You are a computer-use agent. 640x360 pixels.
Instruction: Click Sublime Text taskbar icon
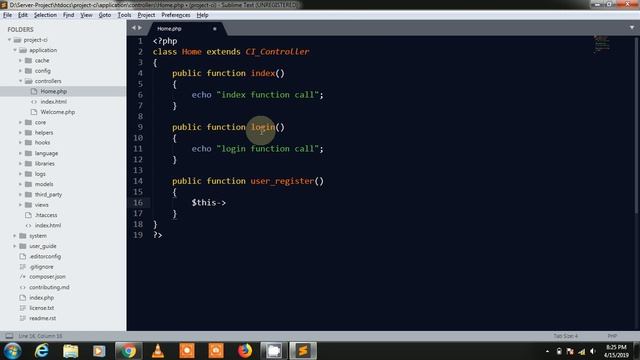point(303,351)
